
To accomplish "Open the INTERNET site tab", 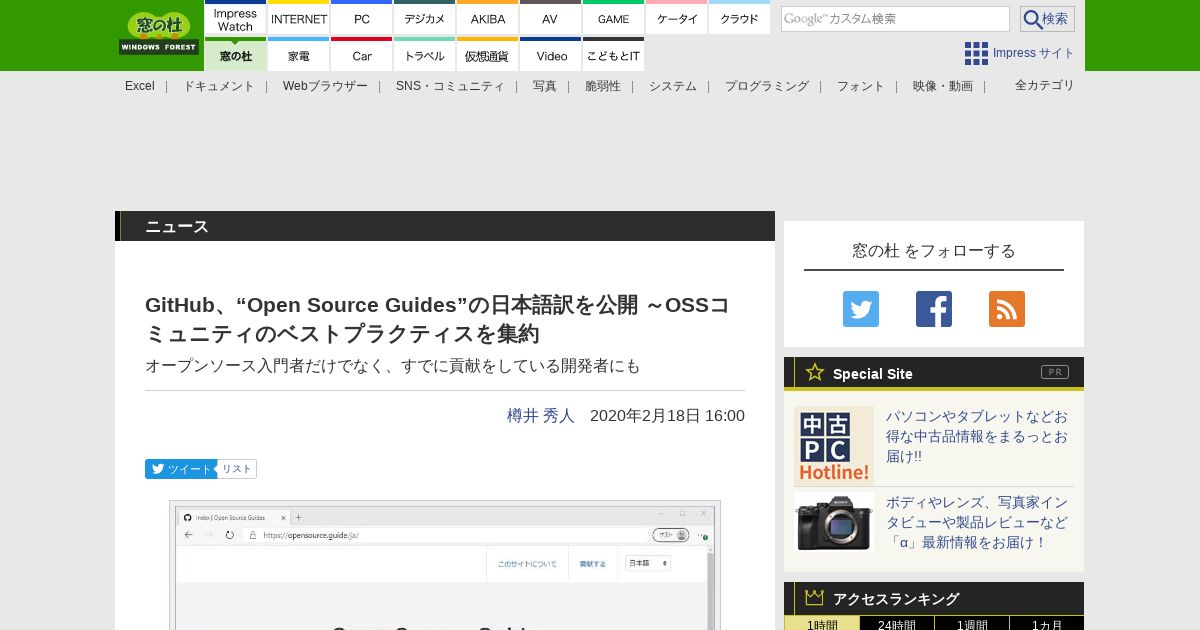I will (x=299, y=19).
